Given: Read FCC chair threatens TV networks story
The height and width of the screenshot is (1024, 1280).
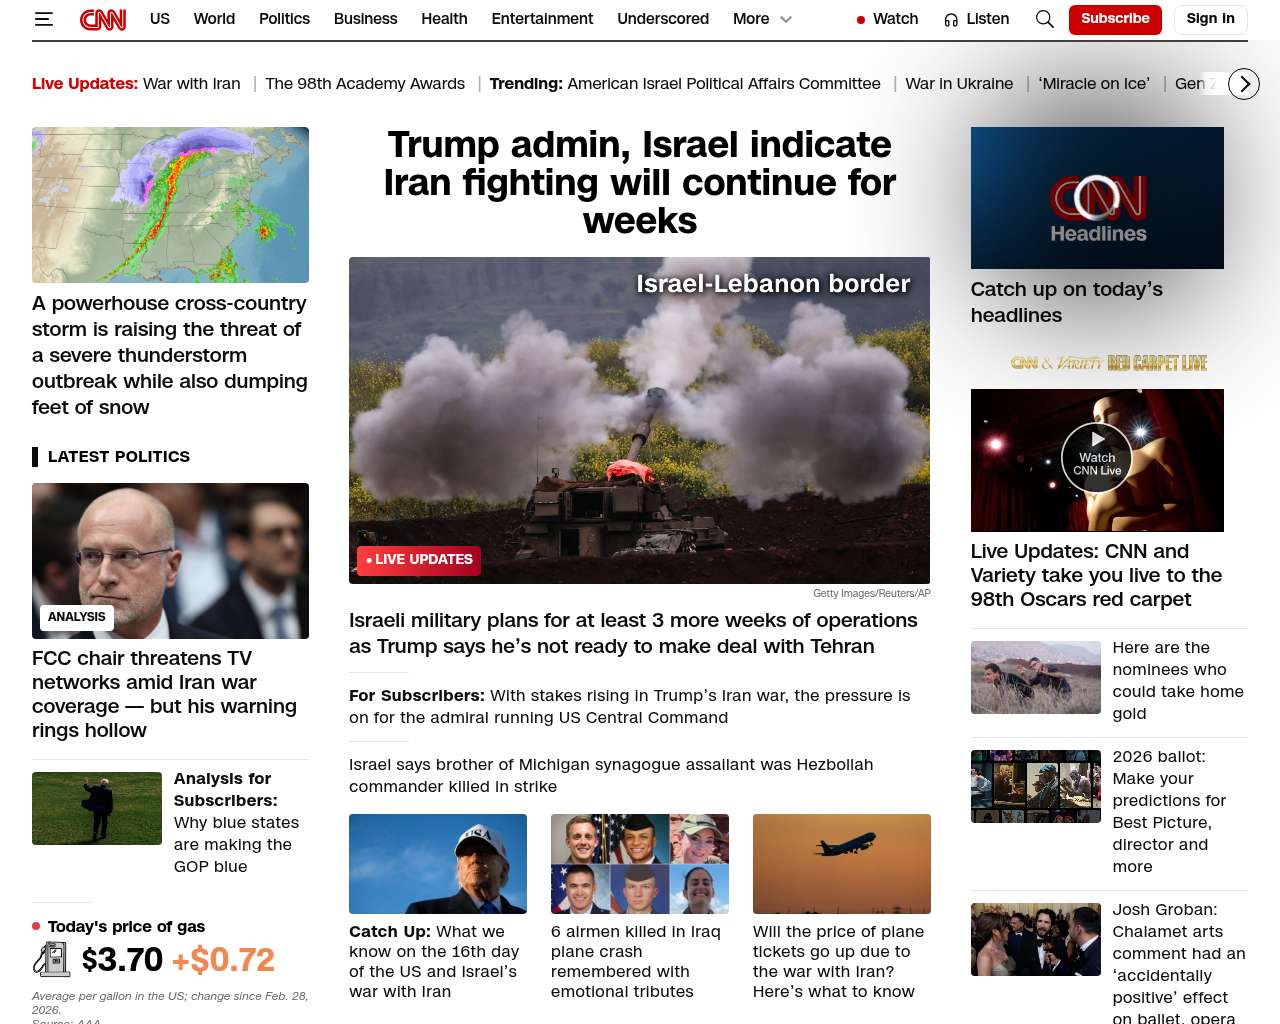Looking at the screenshot, I should [165, 694].
